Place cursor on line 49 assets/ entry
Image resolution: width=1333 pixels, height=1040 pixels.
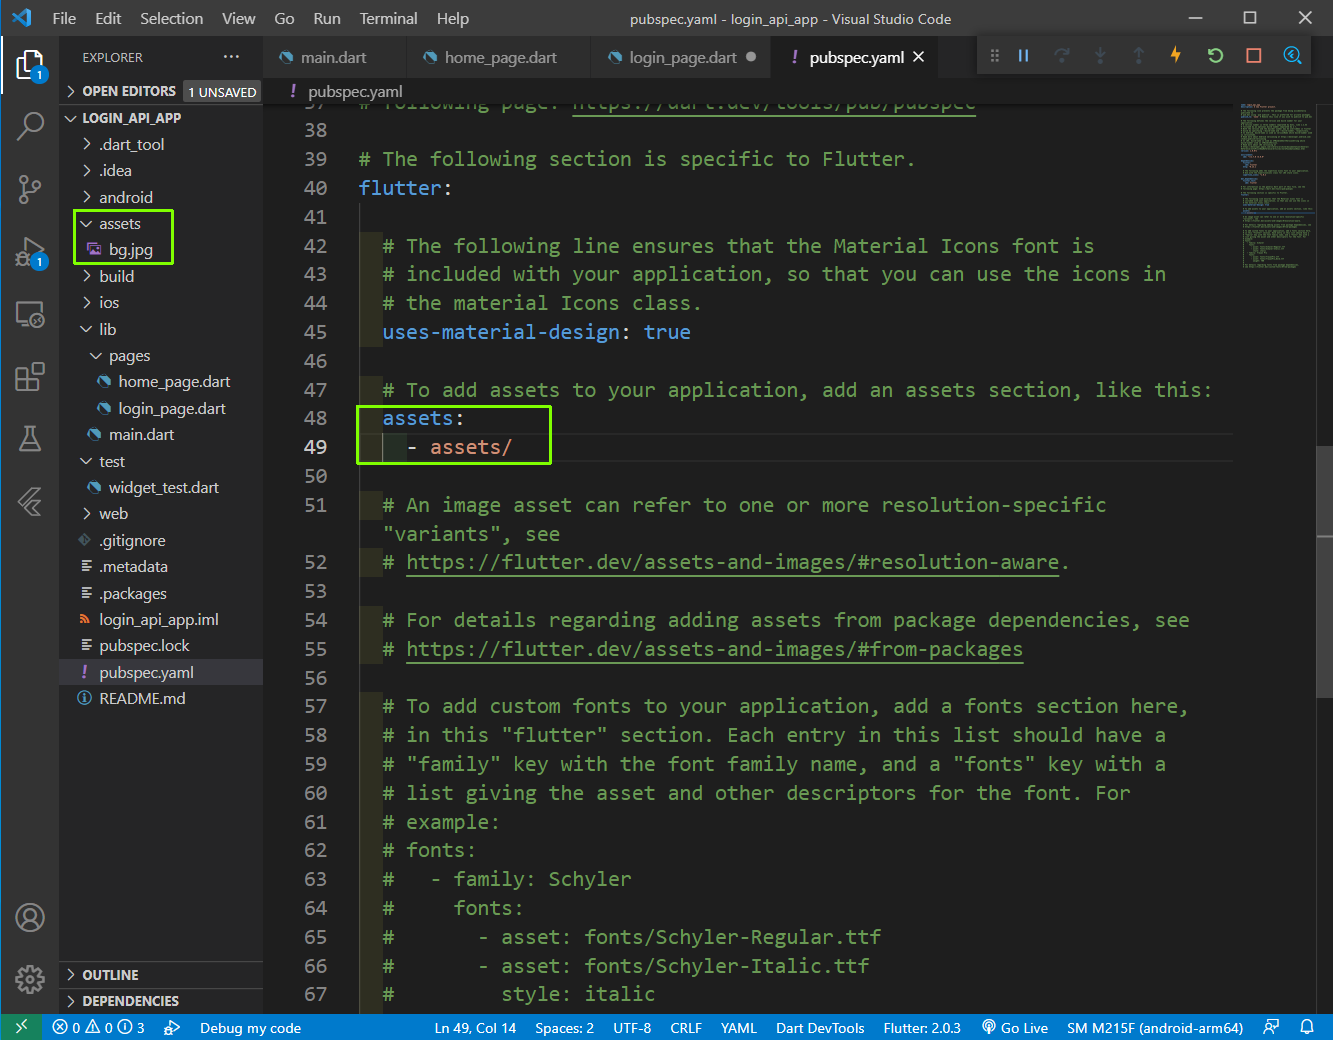[470, 447]
